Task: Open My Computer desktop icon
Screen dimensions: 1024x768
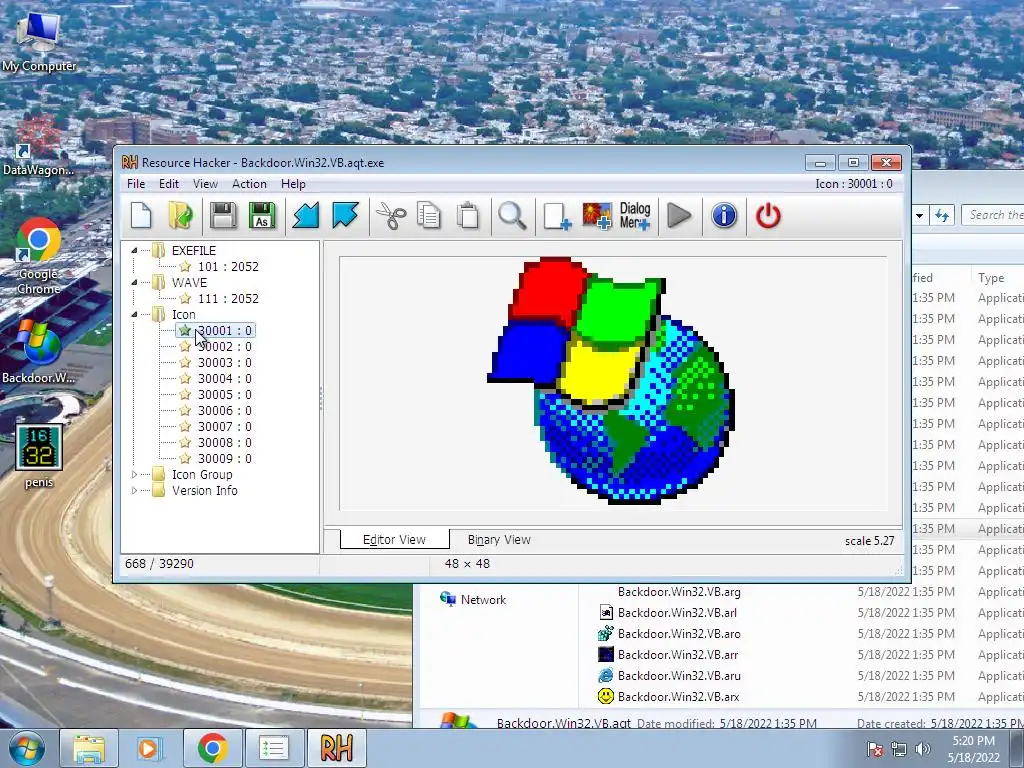Action: click(x=39, y=42)
